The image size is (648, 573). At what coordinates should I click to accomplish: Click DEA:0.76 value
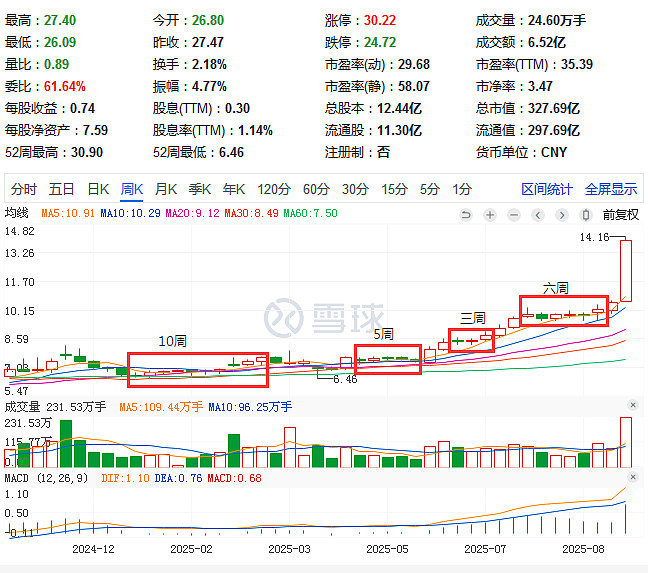(x=178, y=478)
